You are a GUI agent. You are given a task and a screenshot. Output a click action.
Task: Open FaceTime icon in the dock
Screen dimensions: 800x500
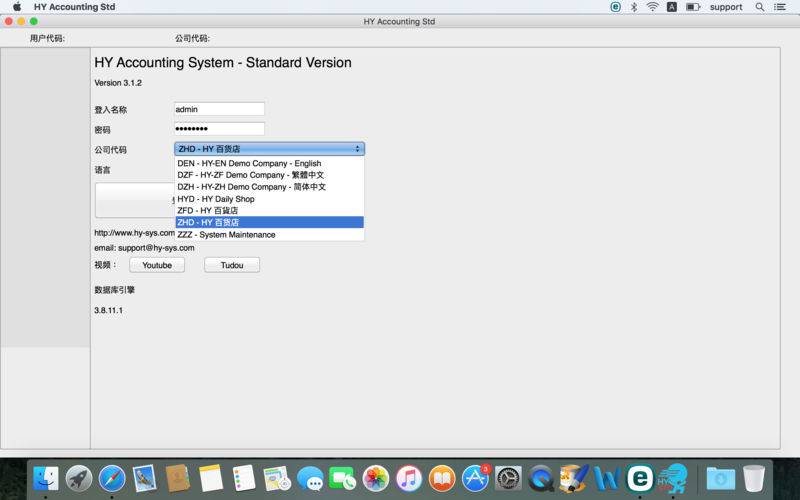tap(343, 479)
